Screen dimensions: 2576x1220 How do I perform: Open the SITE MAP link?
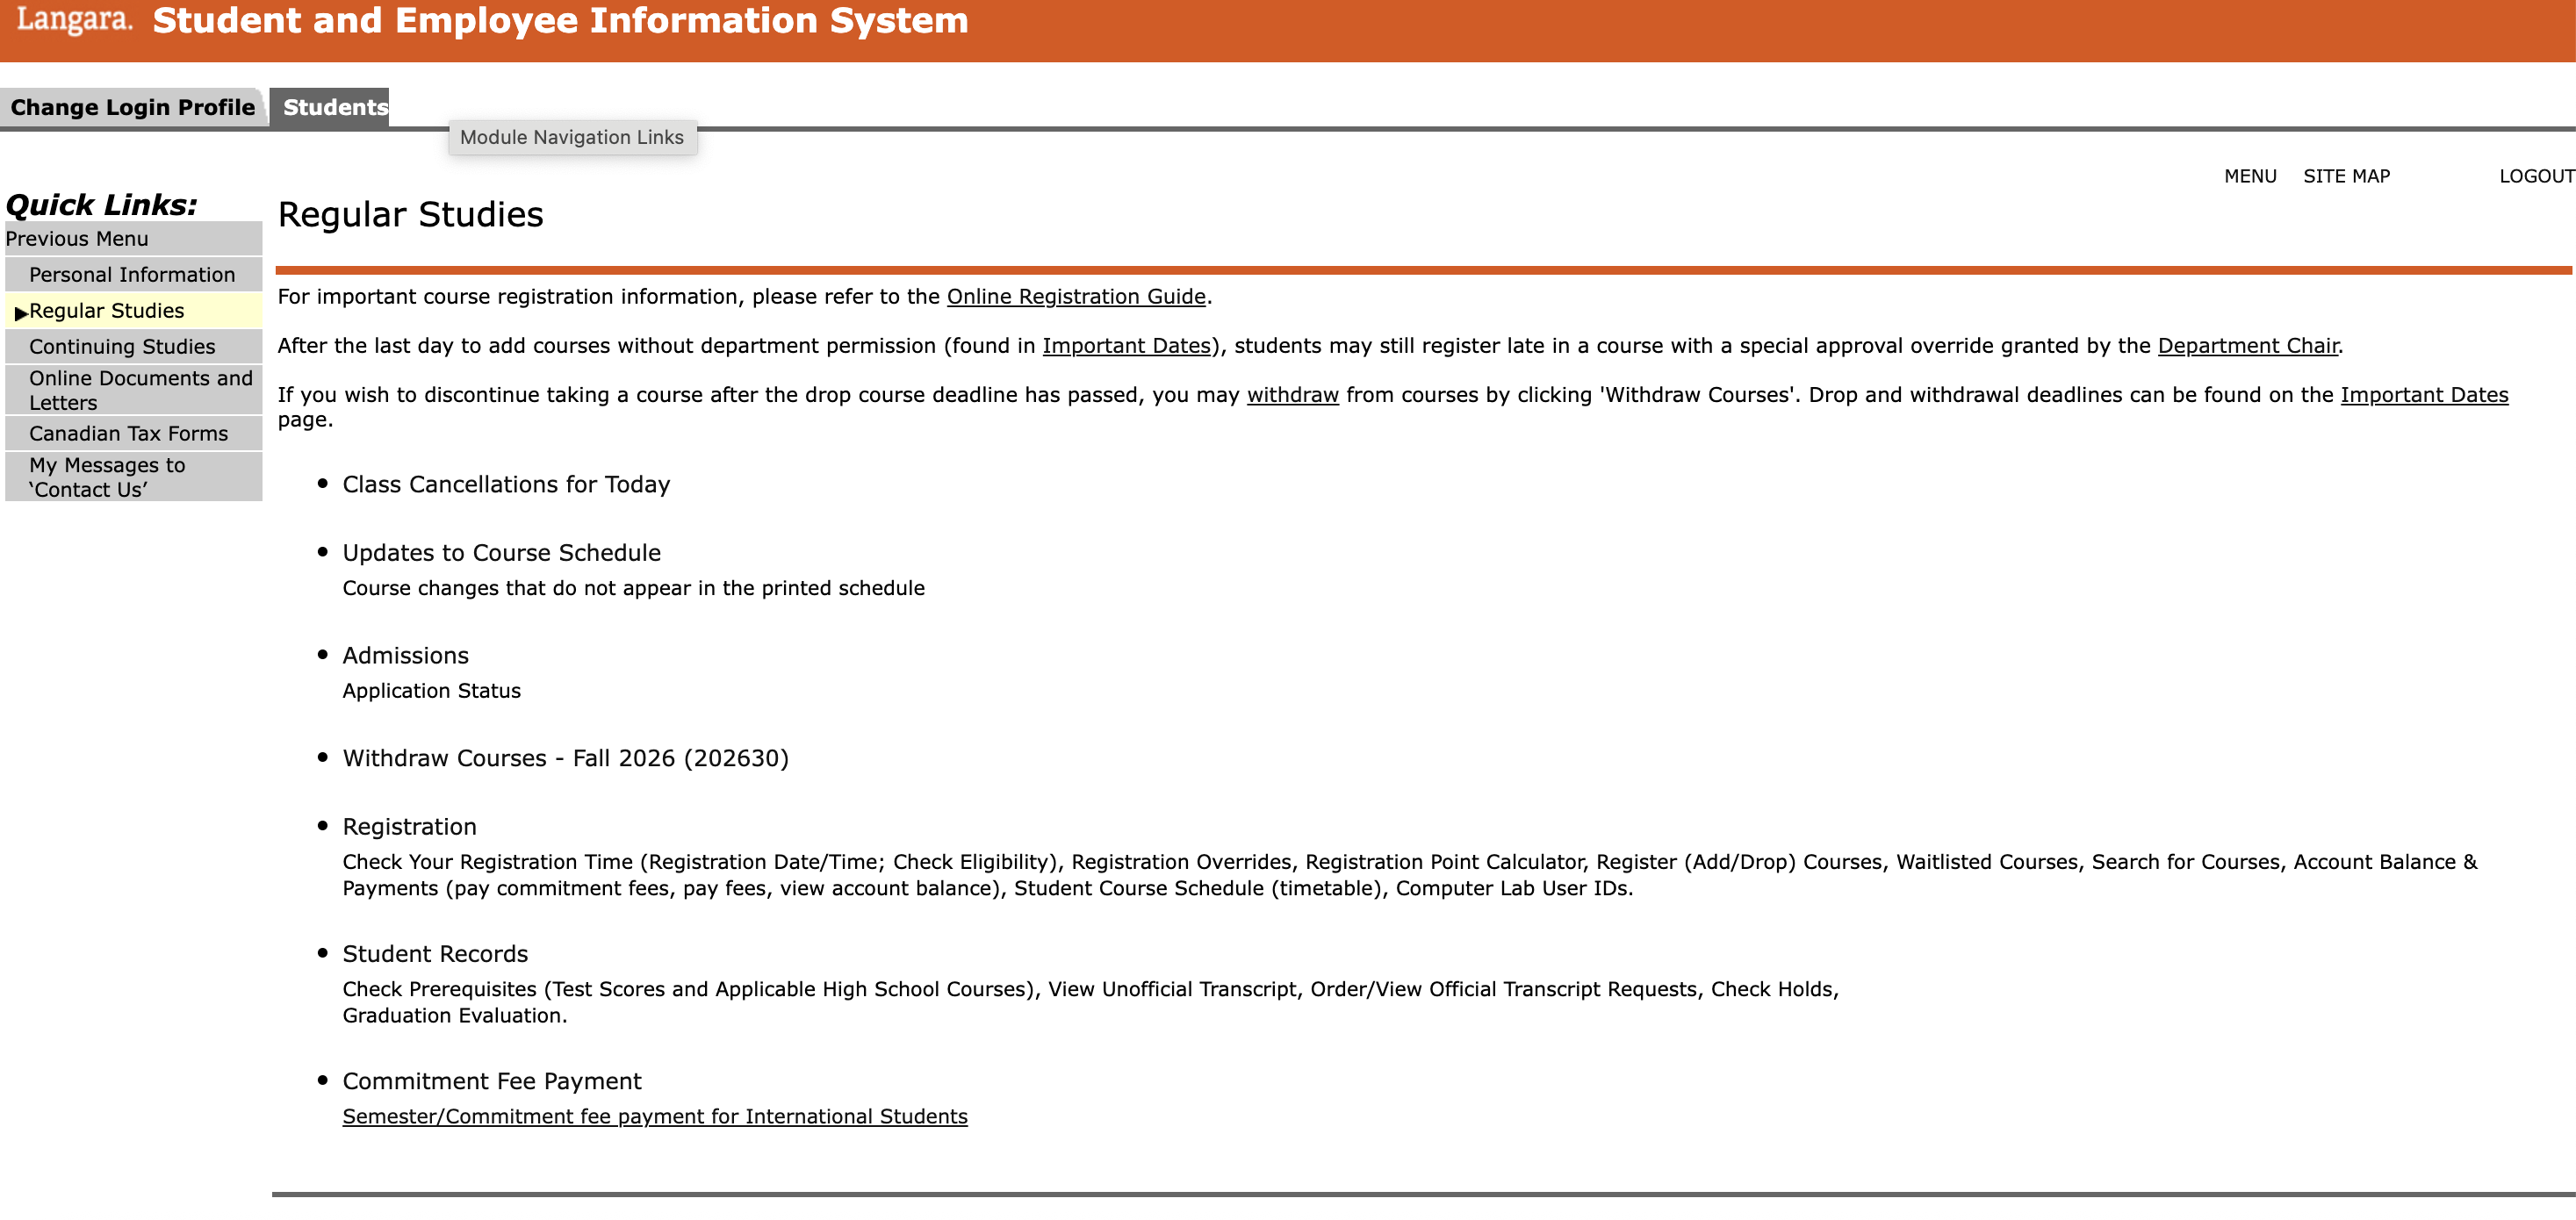click(x=2346, y=176)
